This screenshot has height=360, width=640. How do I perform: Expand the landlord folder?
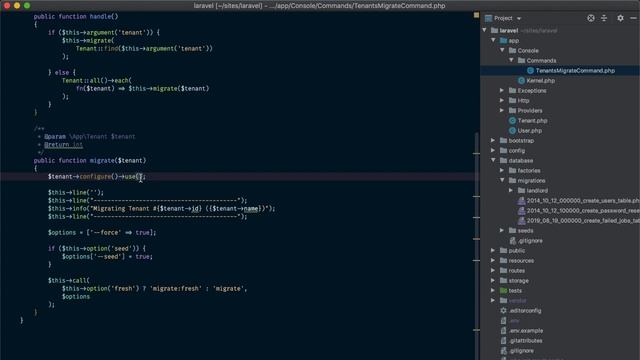click(511, 190)
